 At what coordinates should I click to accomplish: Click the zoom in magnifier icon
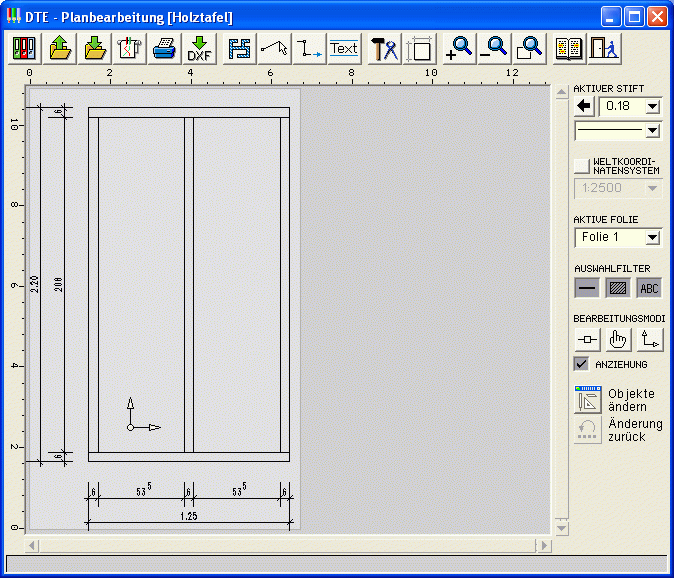(458, 48)
